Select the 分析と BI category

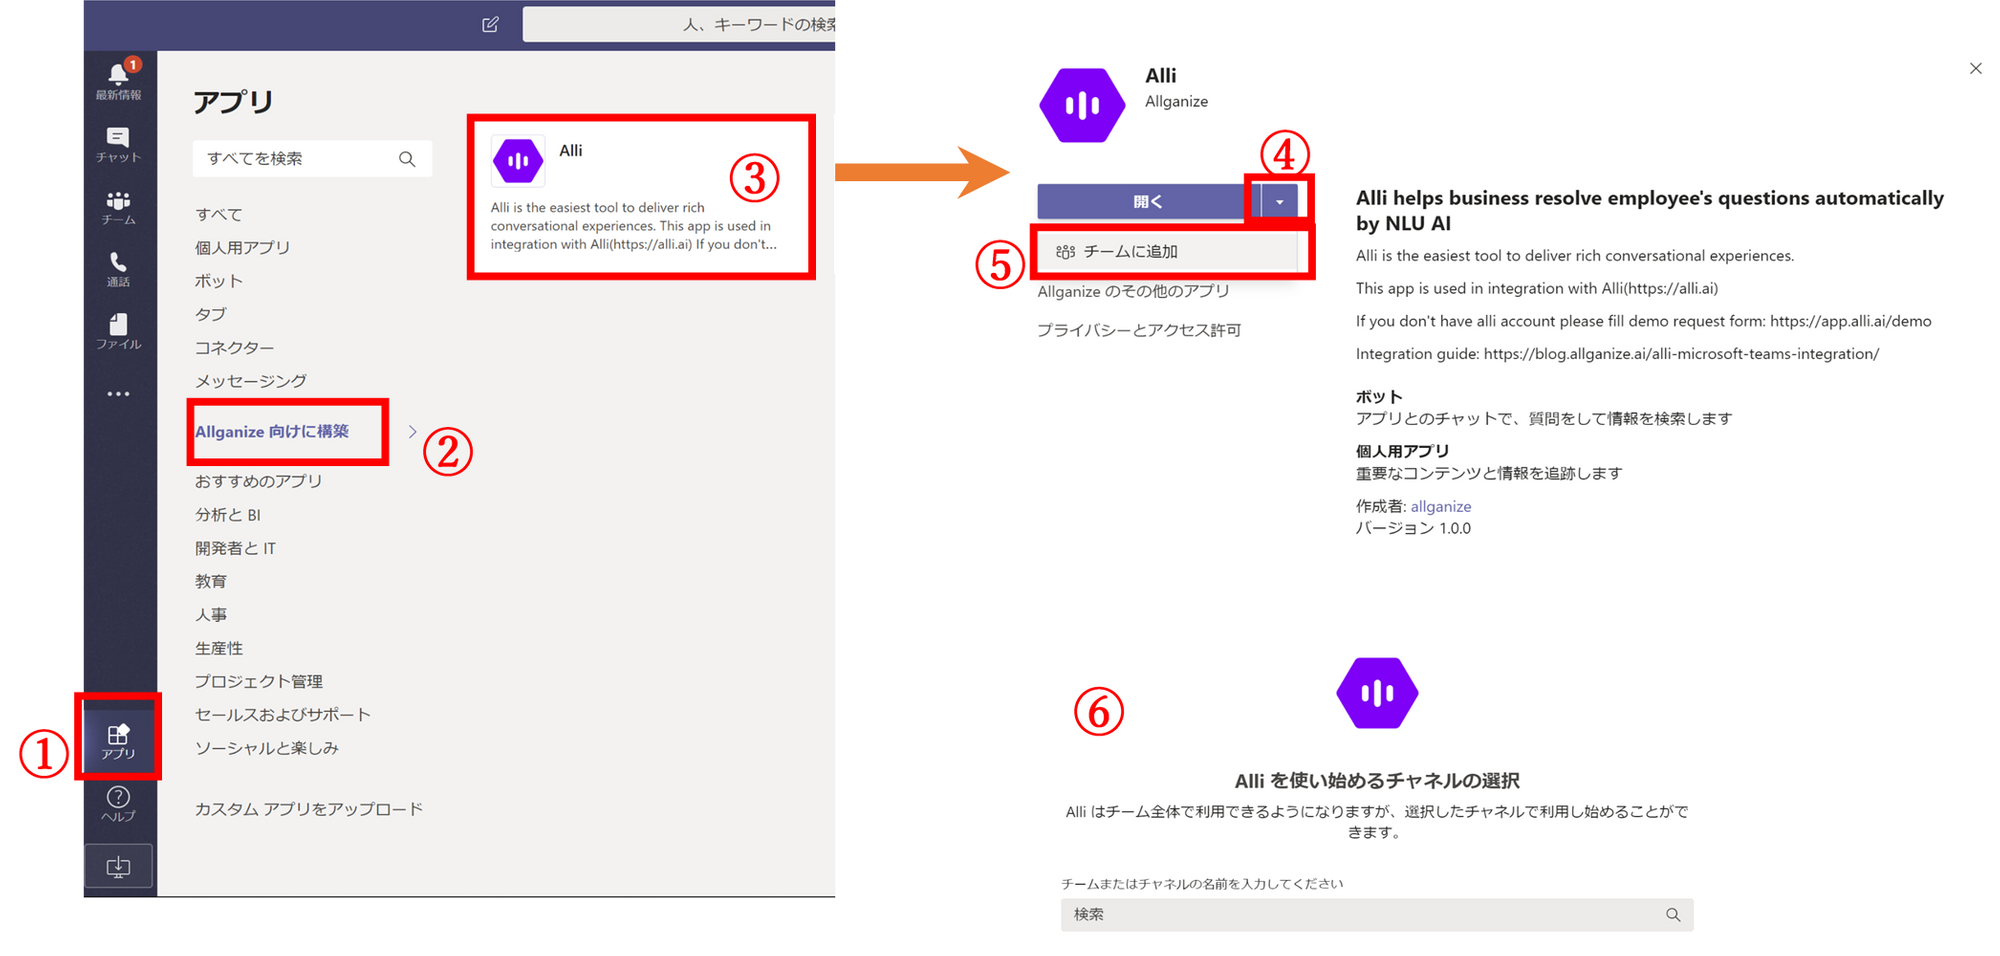coord(228,515)
